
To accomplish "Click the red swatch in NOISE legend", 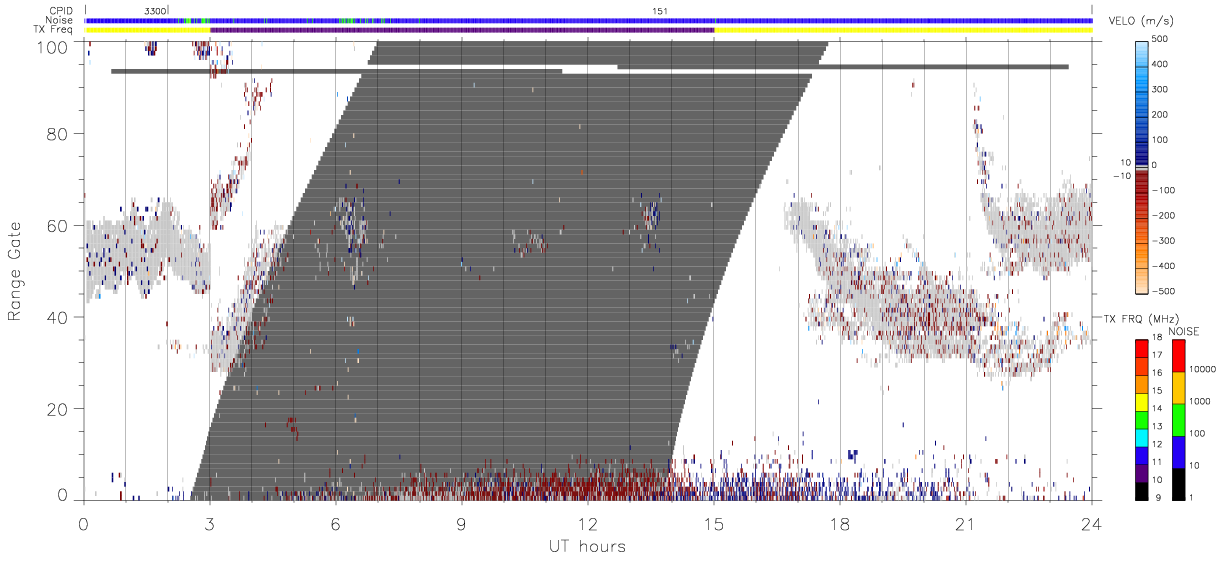I will [1179, 356].
